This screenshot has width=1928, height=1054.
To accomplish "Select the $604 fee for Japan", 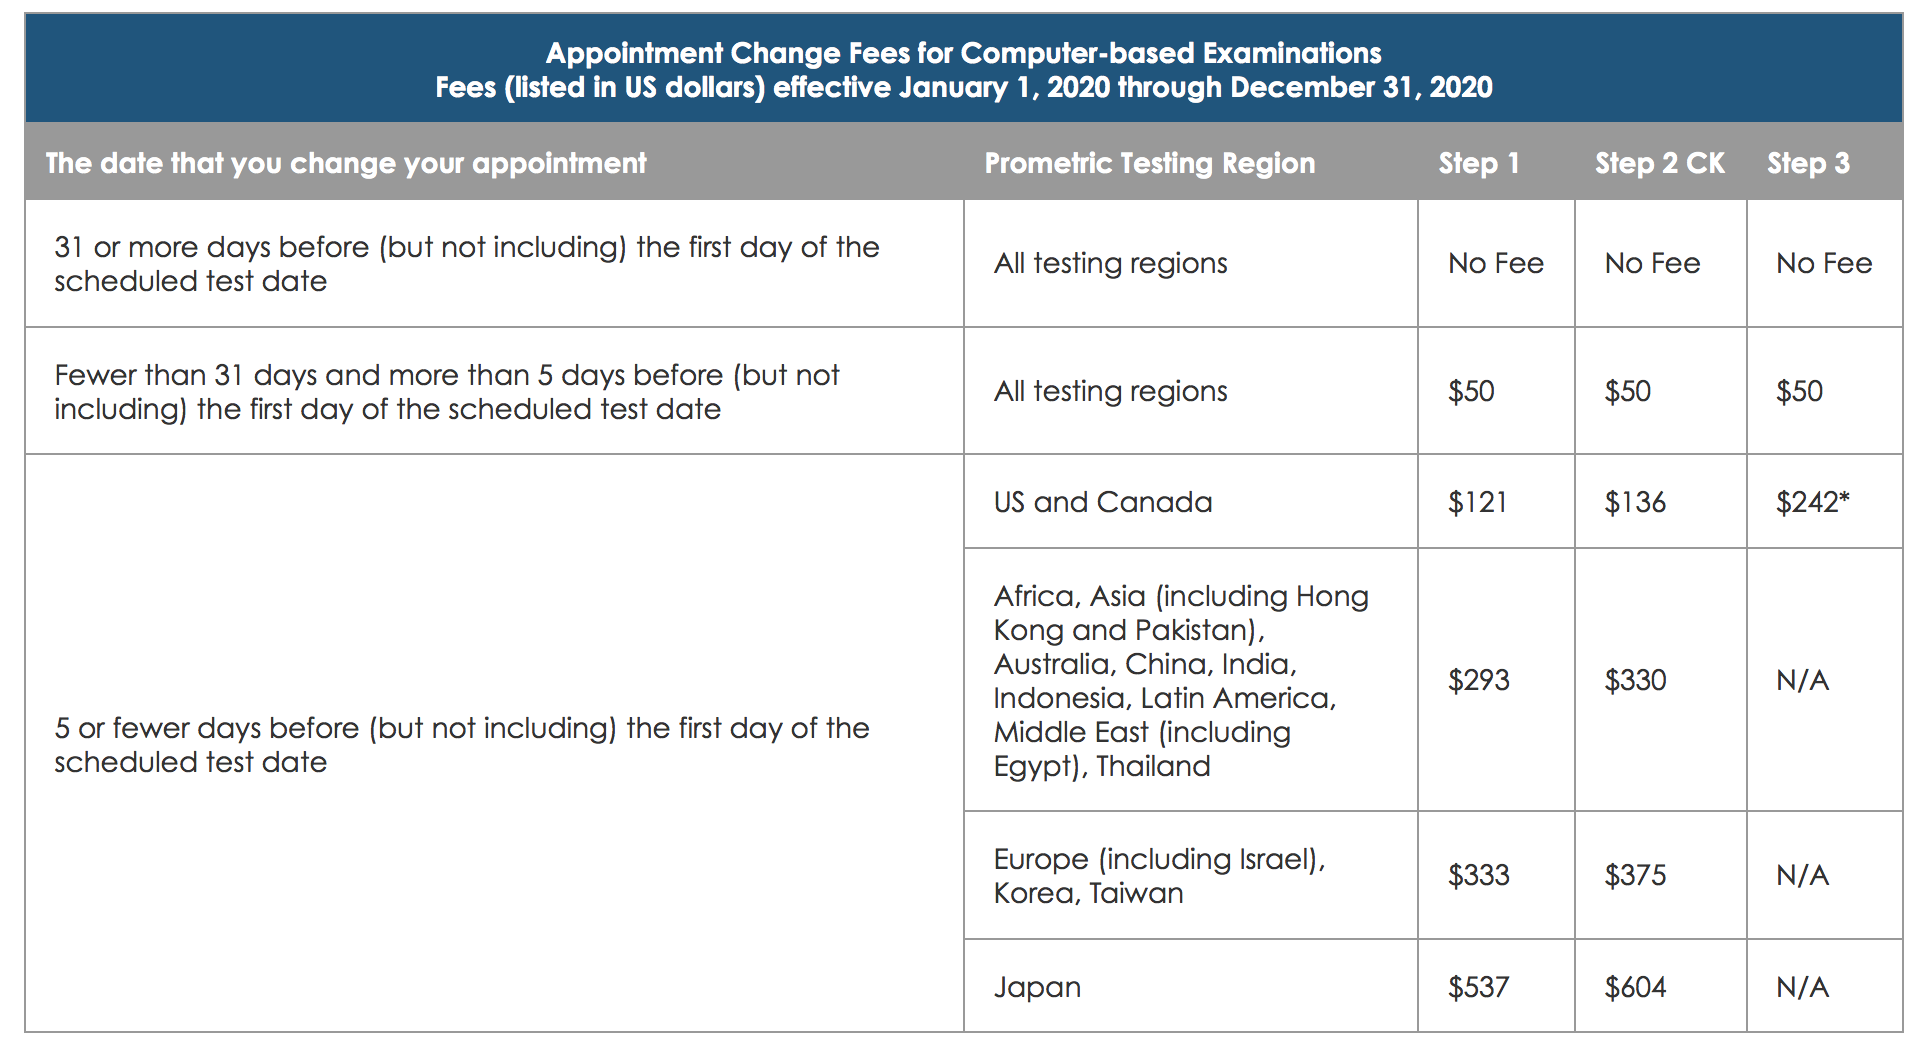I will coord(1635,988).
